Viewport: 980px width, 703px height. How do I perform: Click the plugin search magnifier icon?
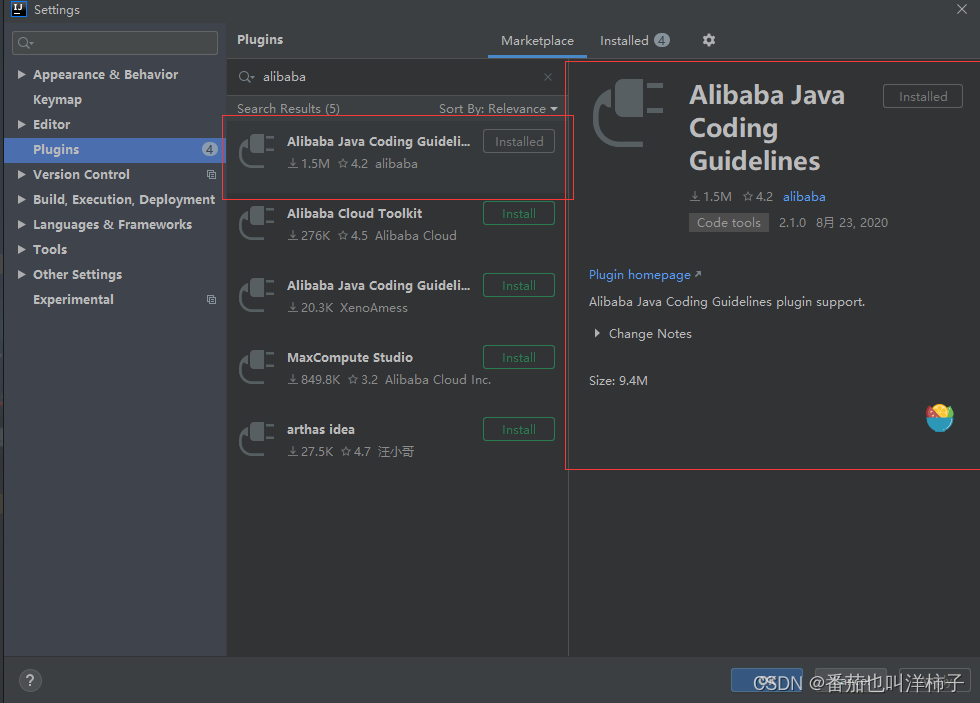(x=246, y=77)
